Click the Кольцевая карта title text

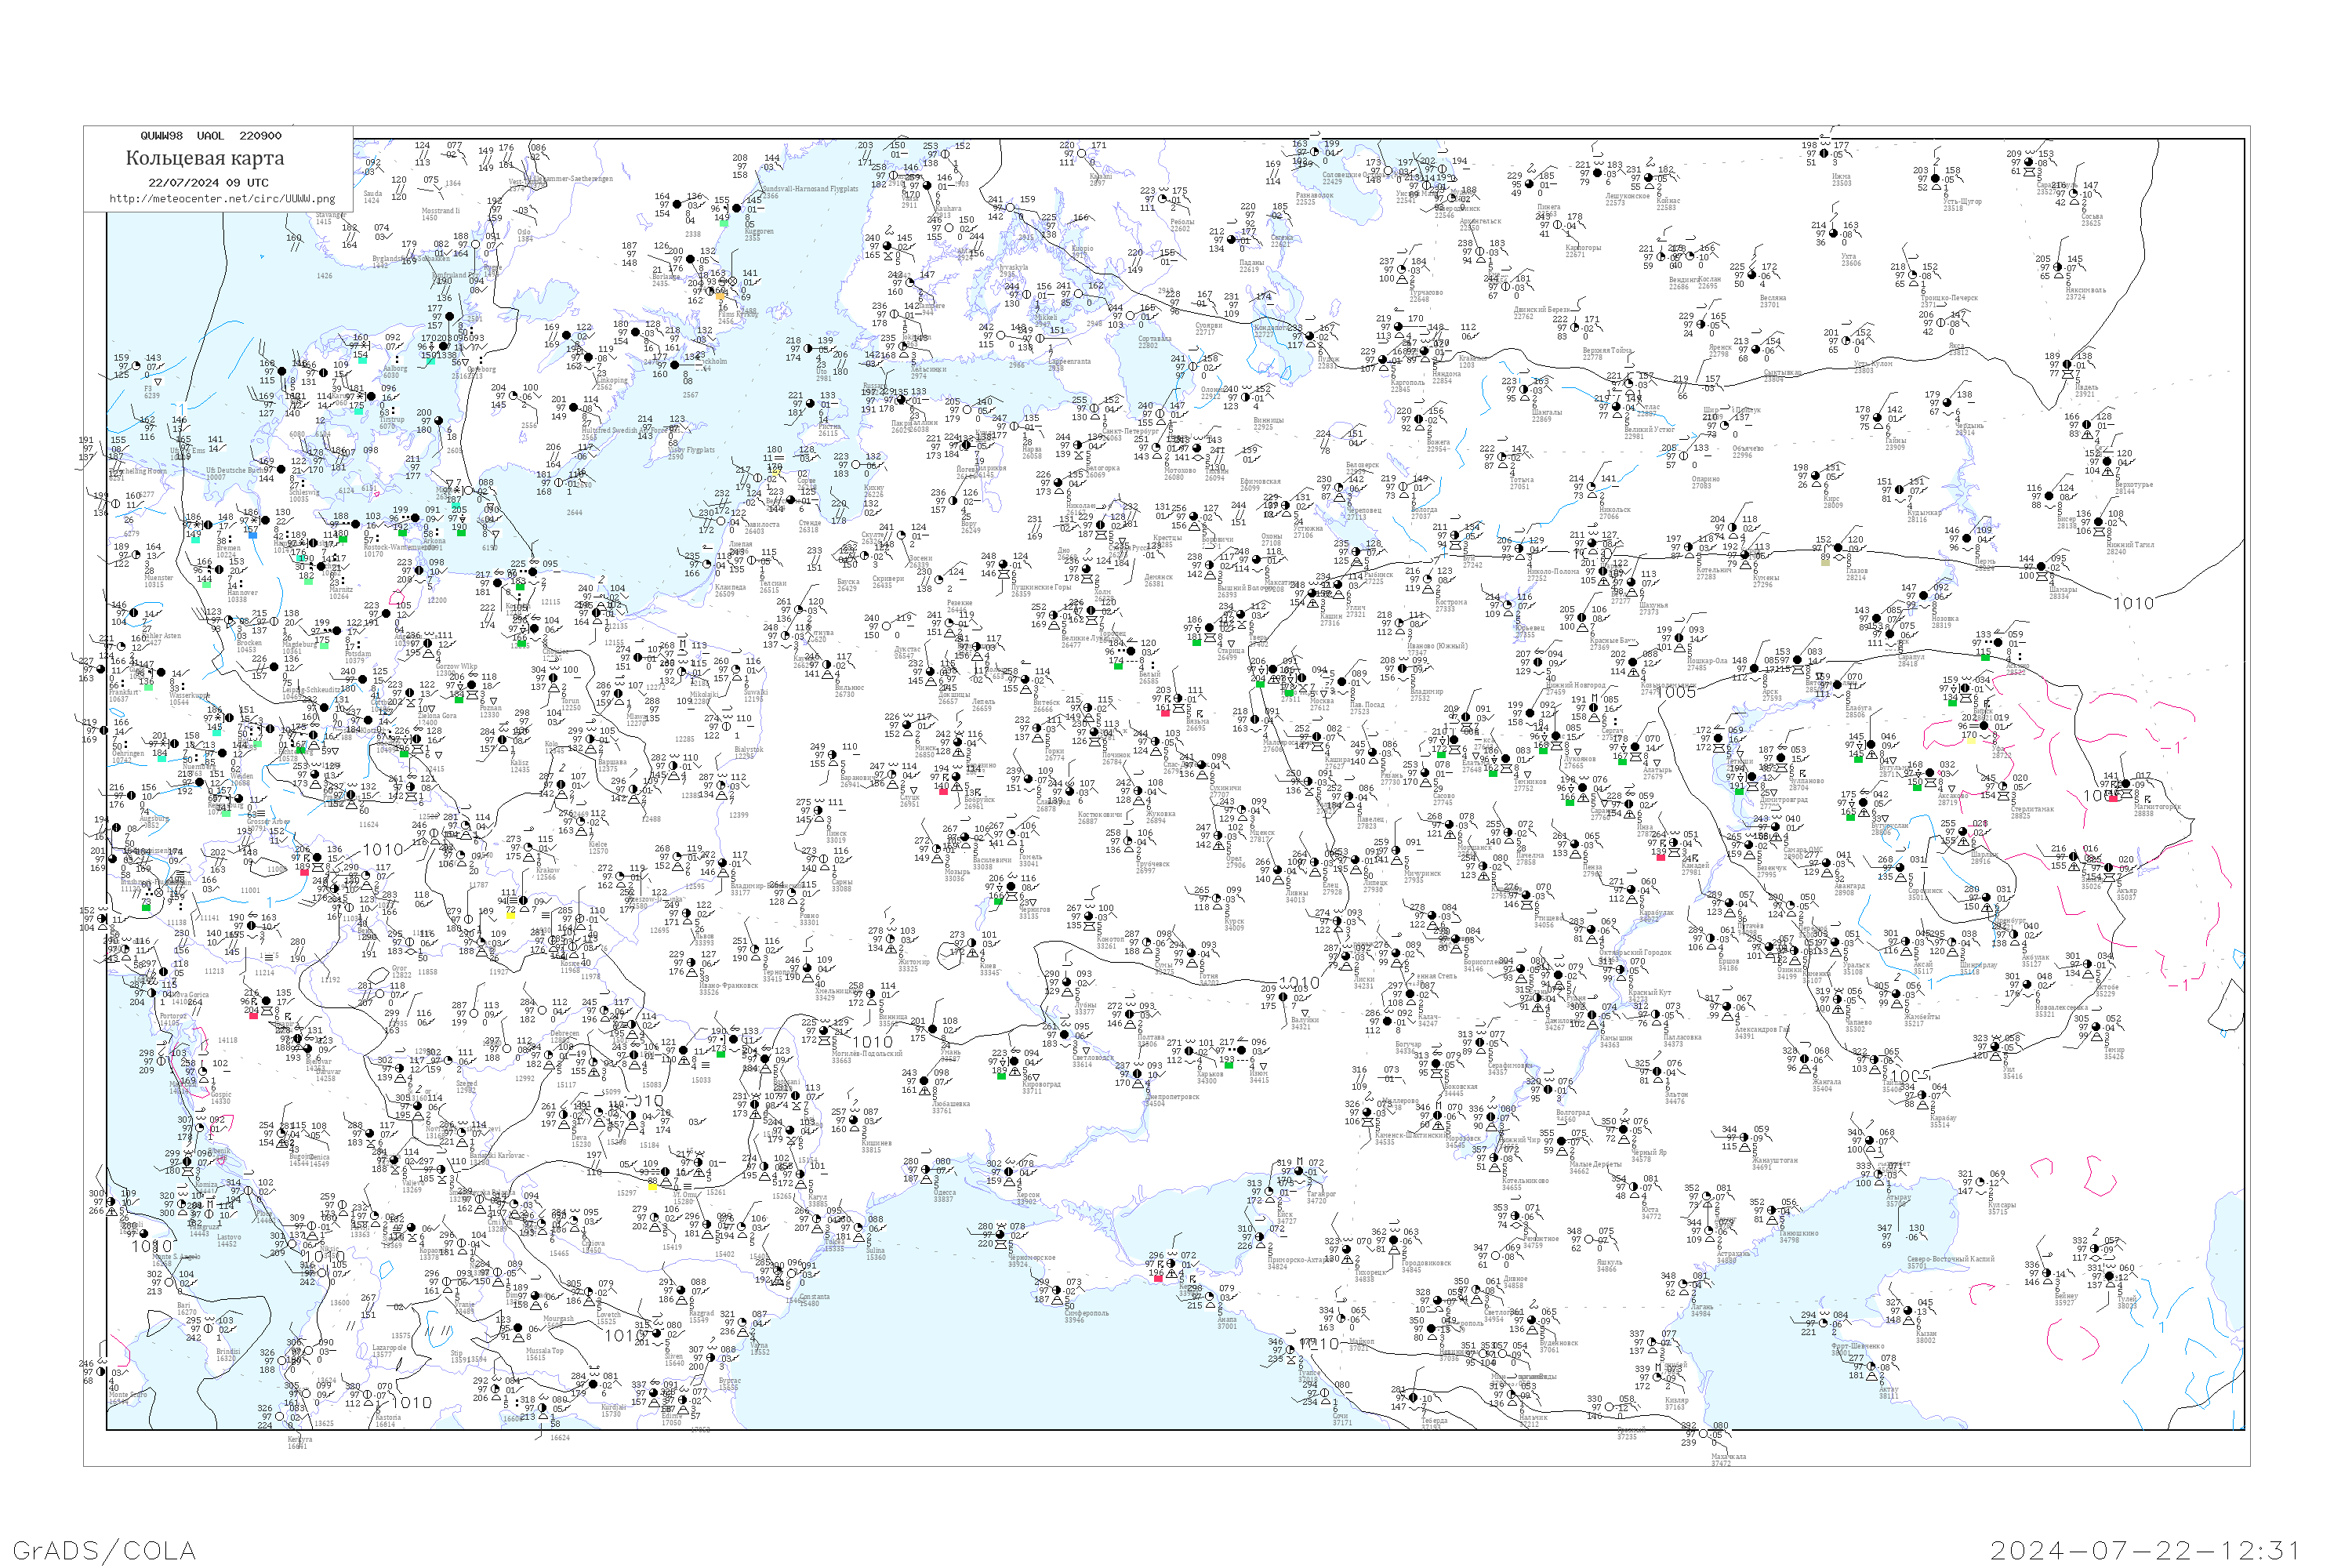click(x=205, y=158)
